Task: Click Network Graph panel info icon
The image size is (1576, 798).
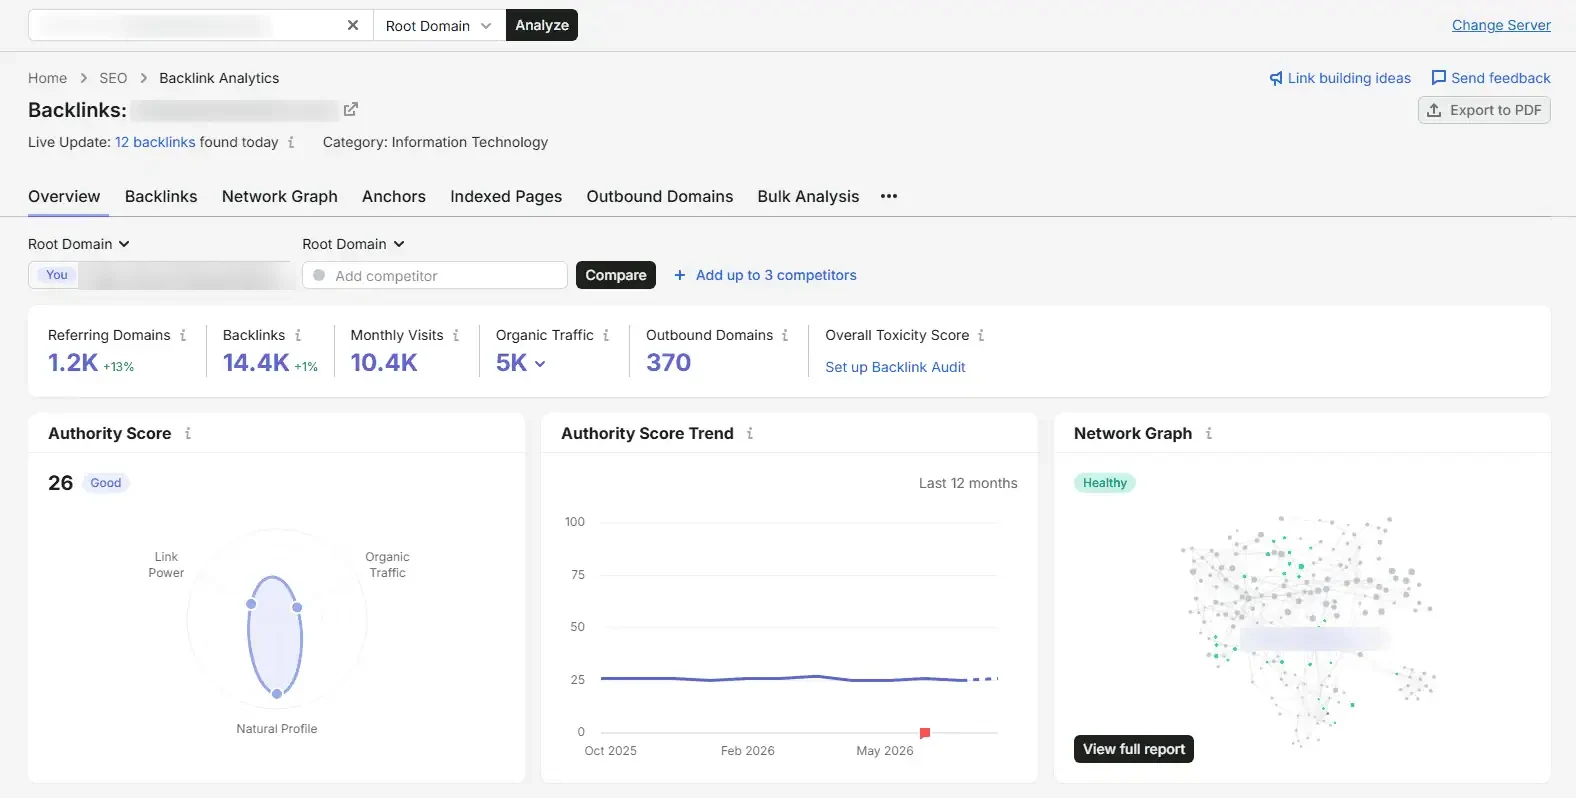Action: point(1209,433)
